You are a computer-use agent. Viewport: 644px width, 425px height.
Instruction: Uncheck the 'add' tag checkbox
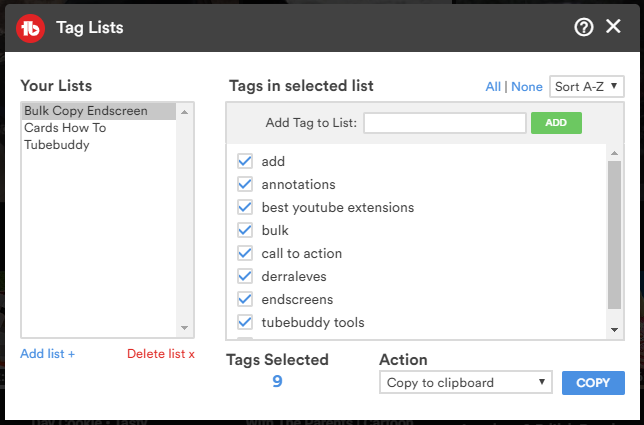(x=244, y=161)
